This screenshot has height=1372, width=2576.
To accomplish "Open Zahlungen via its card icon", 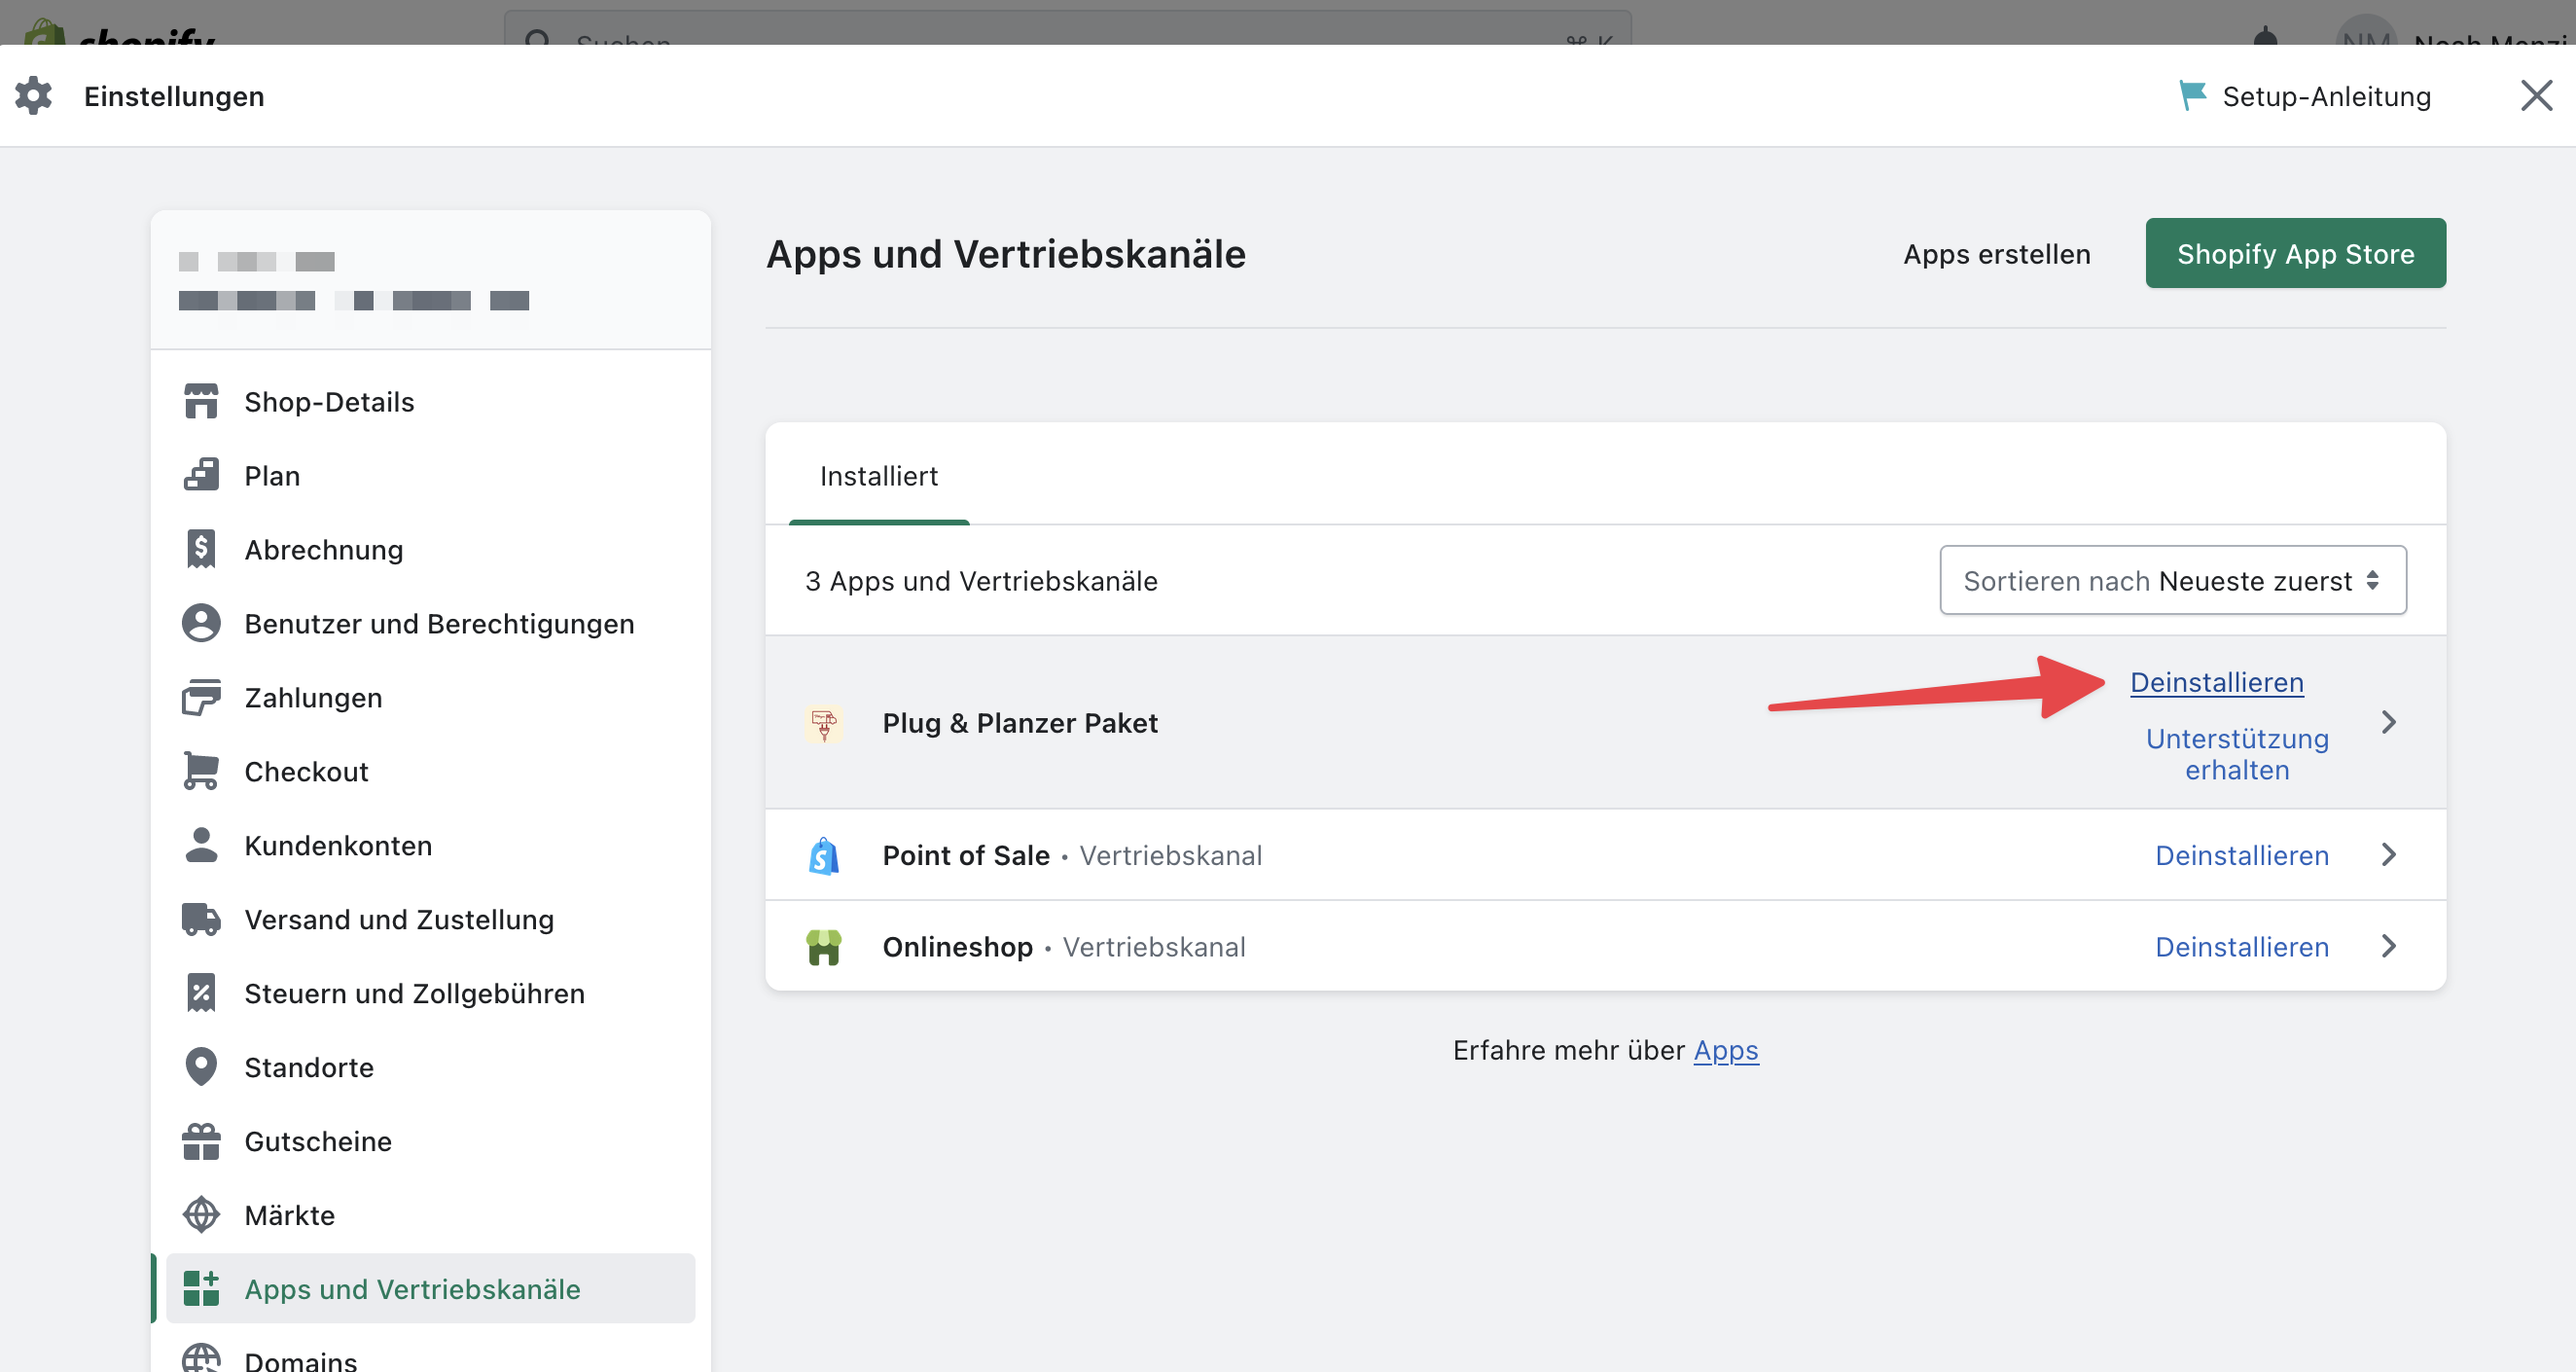I will 201,697.
